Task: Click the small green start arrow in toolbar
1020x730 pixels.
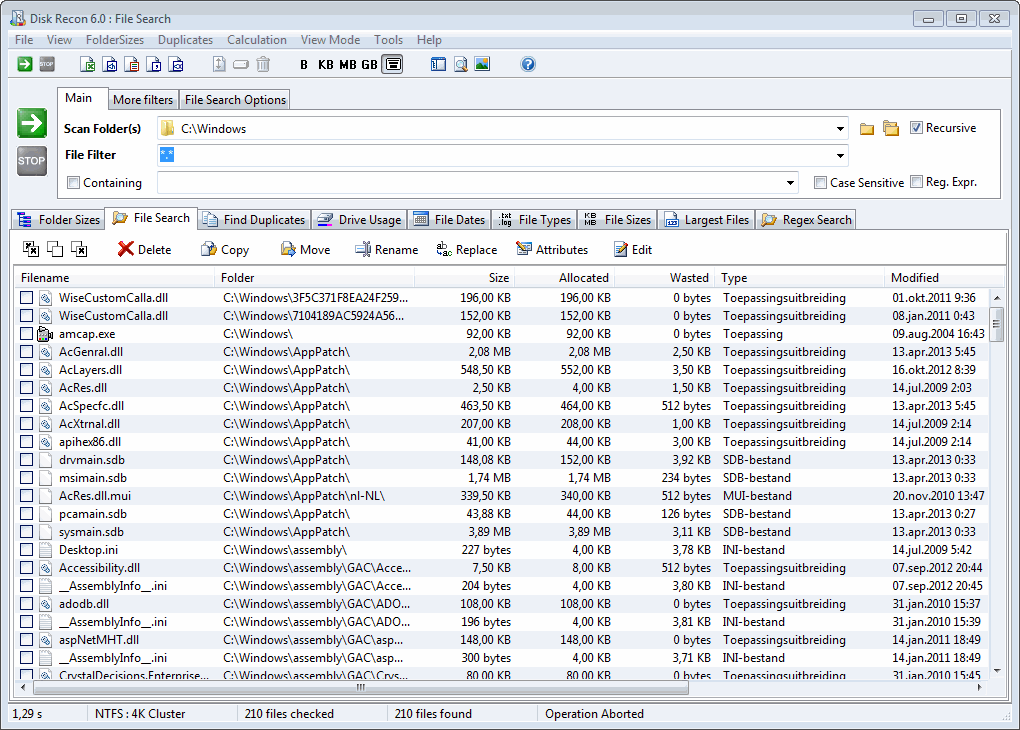Action: 25,64
